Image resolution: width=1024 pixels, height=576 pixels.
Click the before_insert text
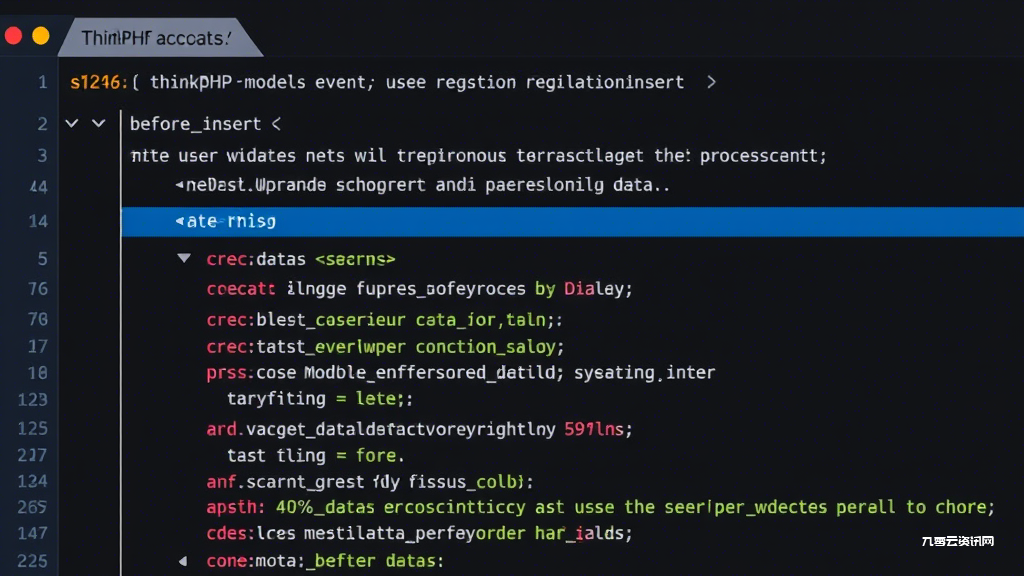pos(195,123)
